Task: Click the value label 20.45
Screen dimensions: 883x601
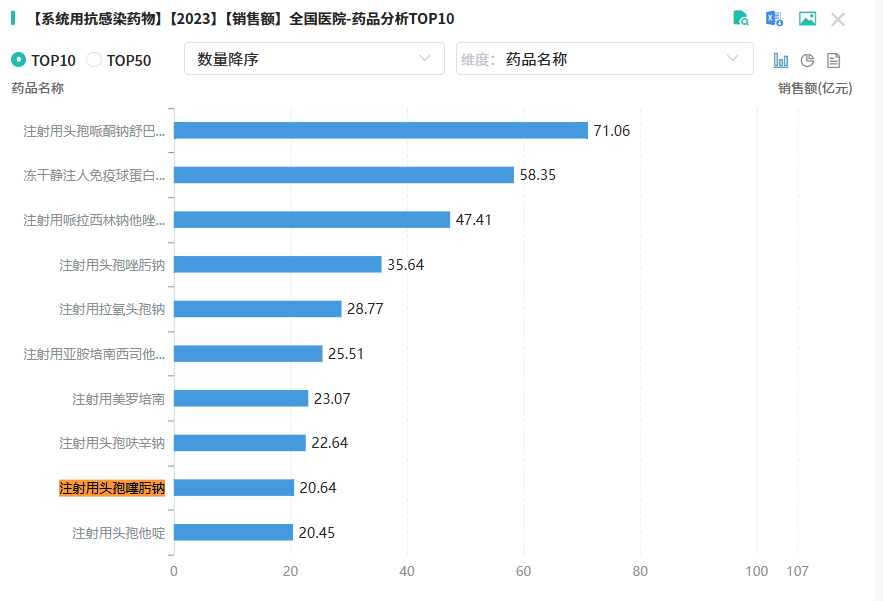Action: [316, 533]
